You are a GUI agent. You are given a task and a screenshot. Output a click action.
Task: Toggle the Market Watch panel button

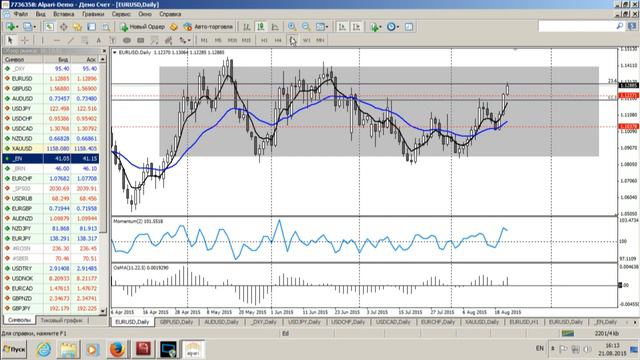[x=49, y=27]
